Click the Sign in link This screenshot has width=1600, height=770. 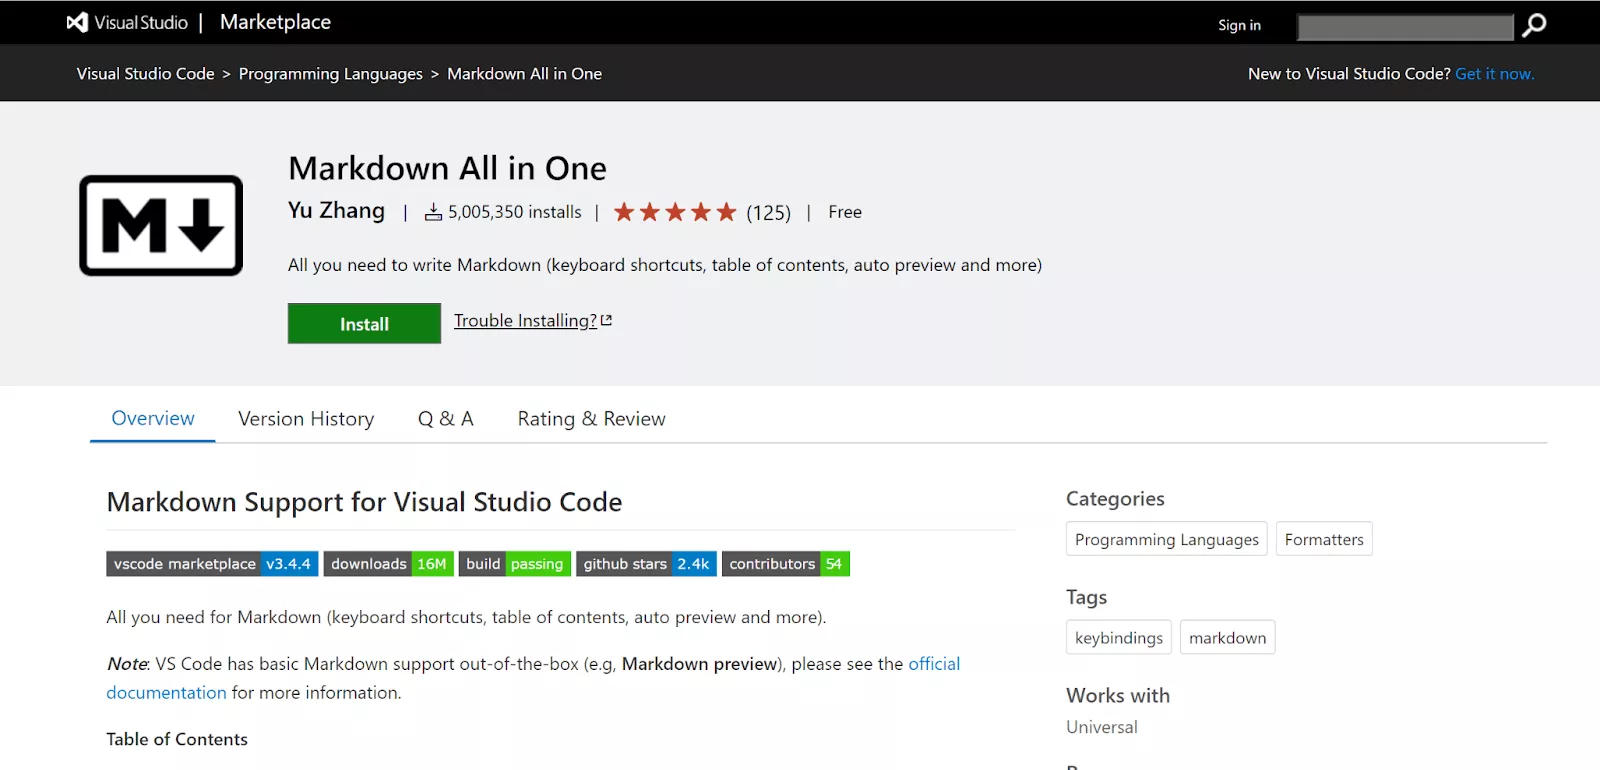(1239, 25)
